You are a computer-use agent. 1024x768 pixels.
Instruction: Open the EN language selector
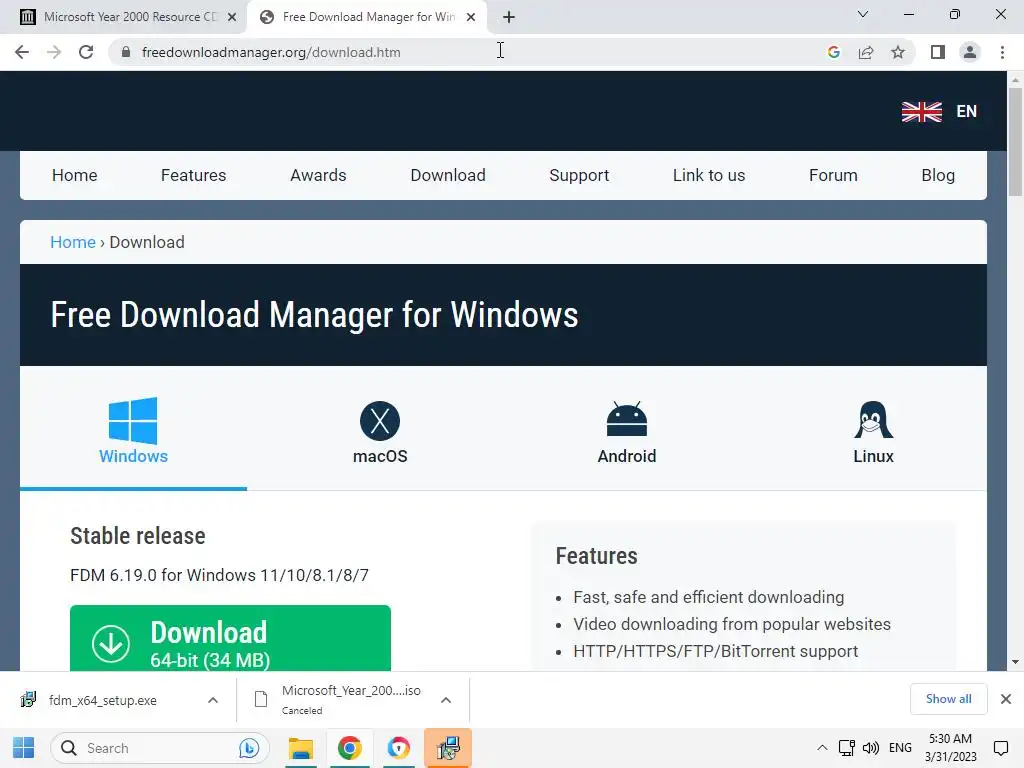pyautogui.click(x=967, y=112)
